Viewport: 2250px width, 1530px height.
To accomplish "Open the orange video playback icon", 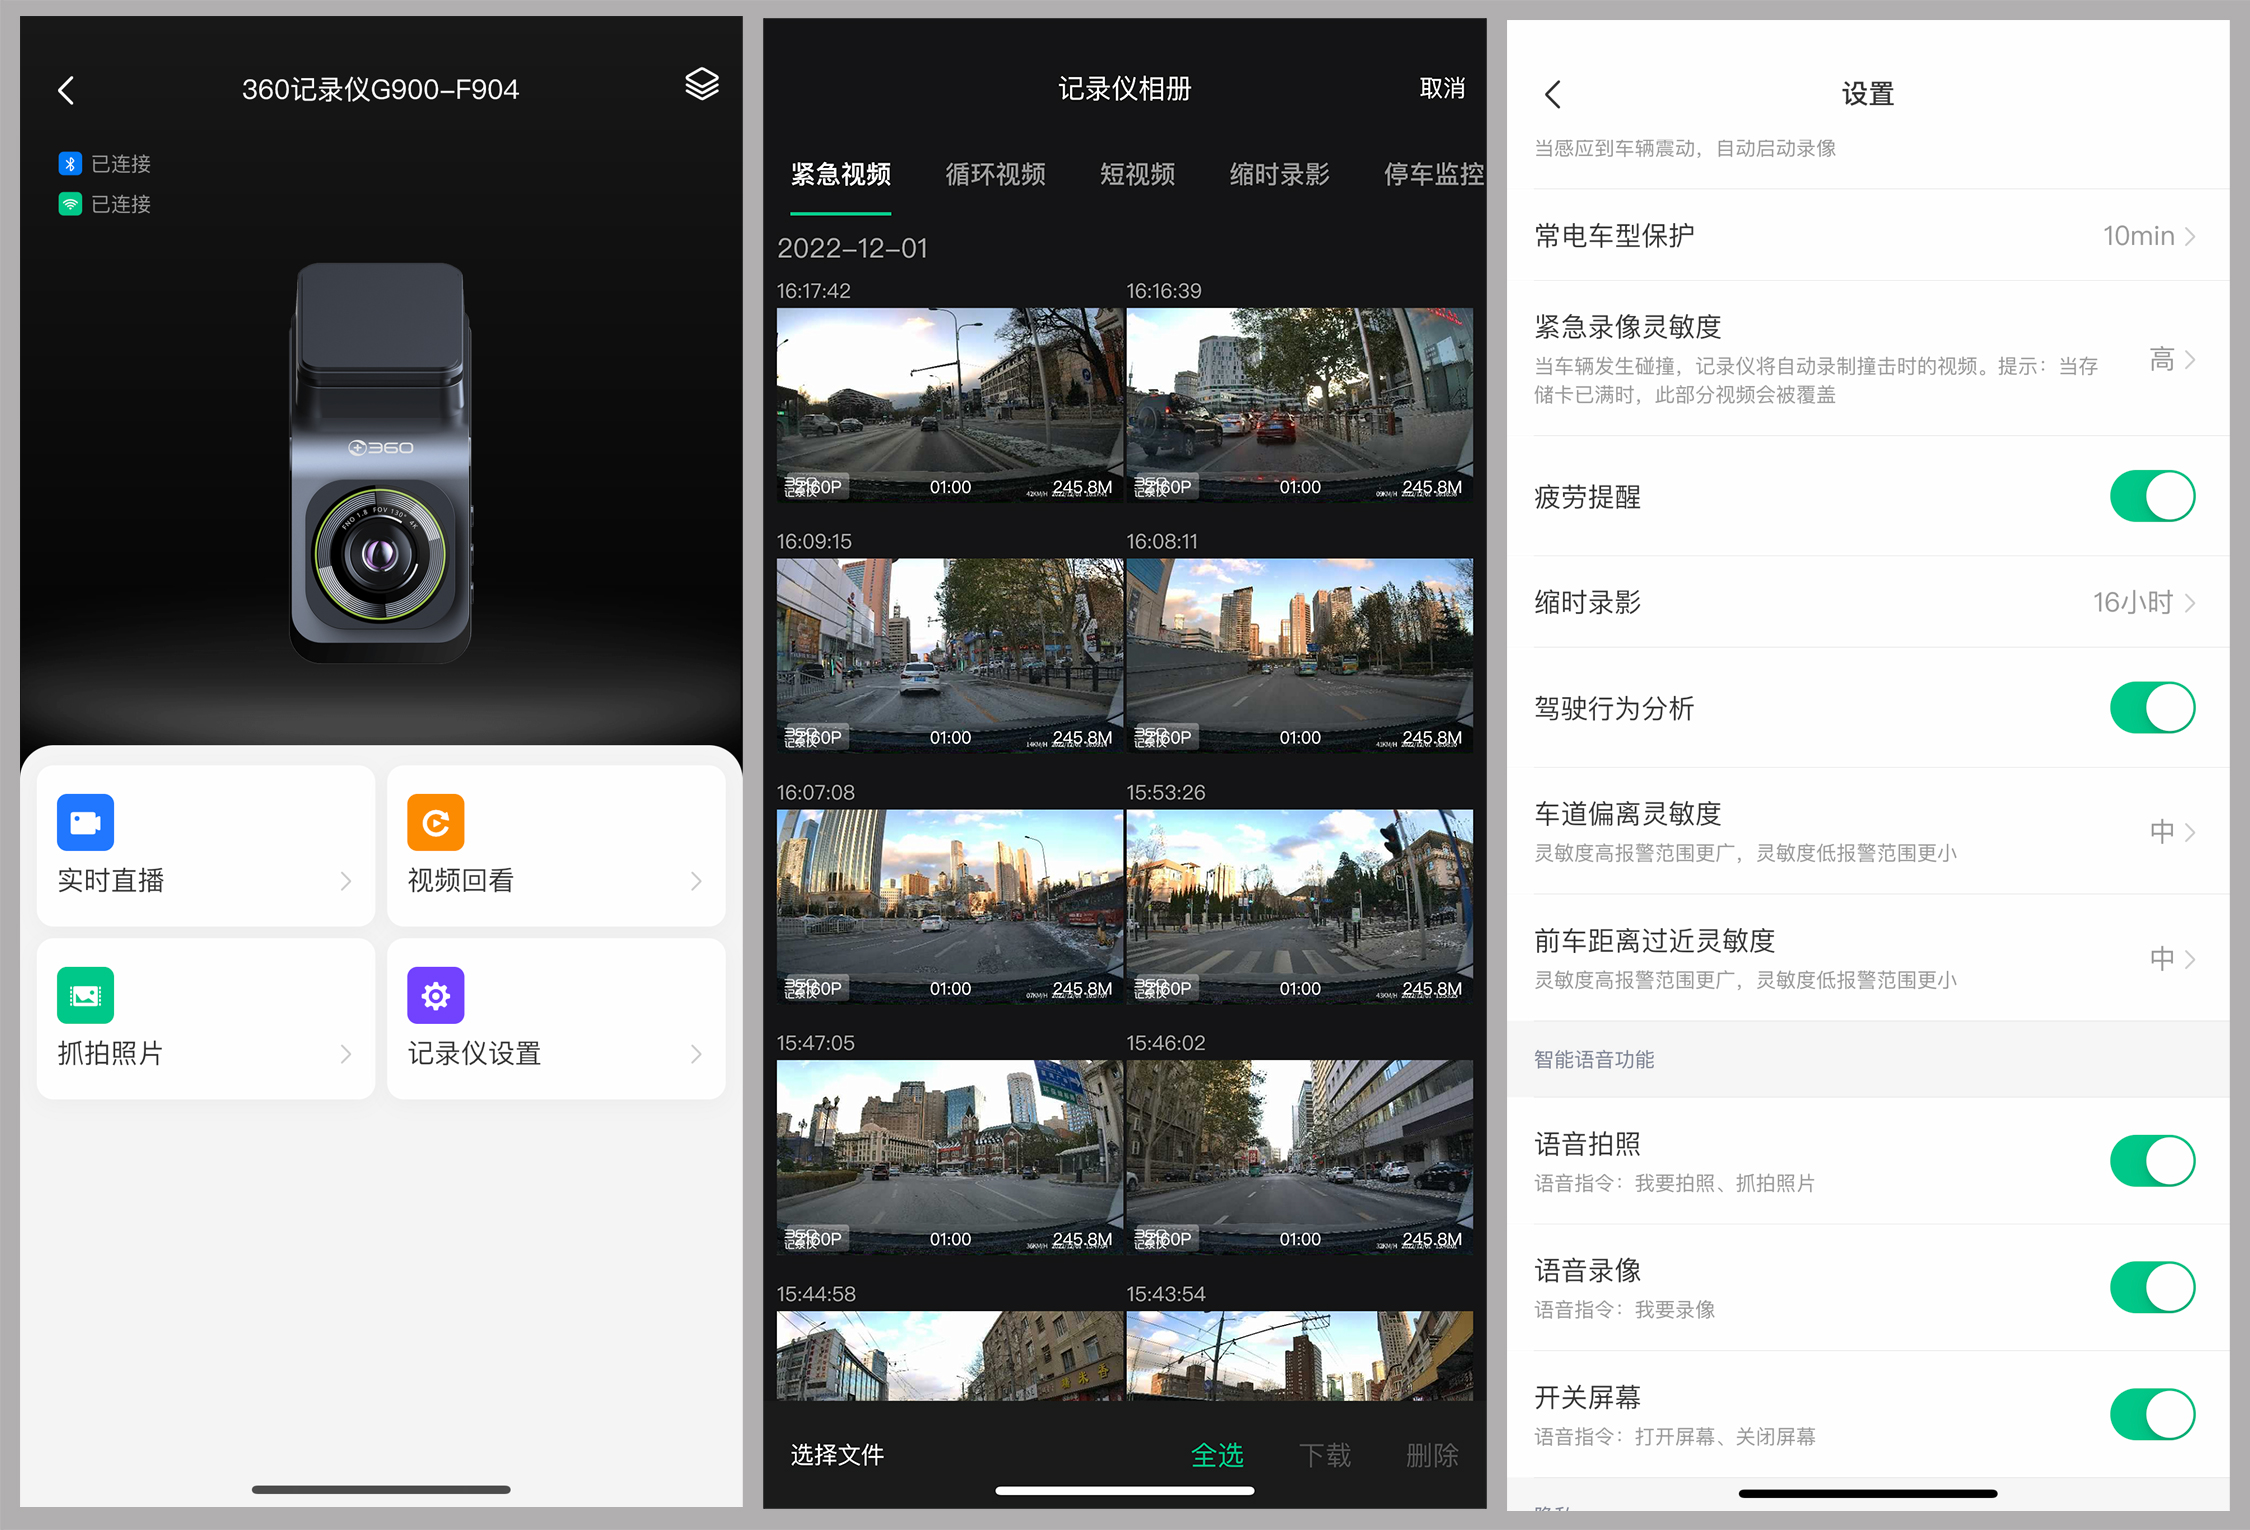I will click(x=435, y=822).
